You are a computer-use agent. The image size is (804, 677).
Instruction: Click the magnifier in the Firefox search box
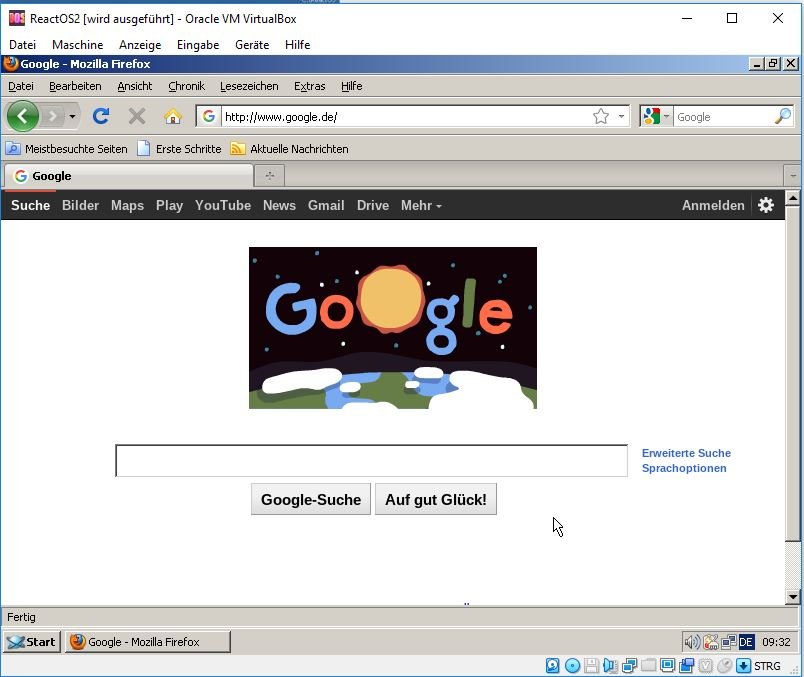pos(782,116)
